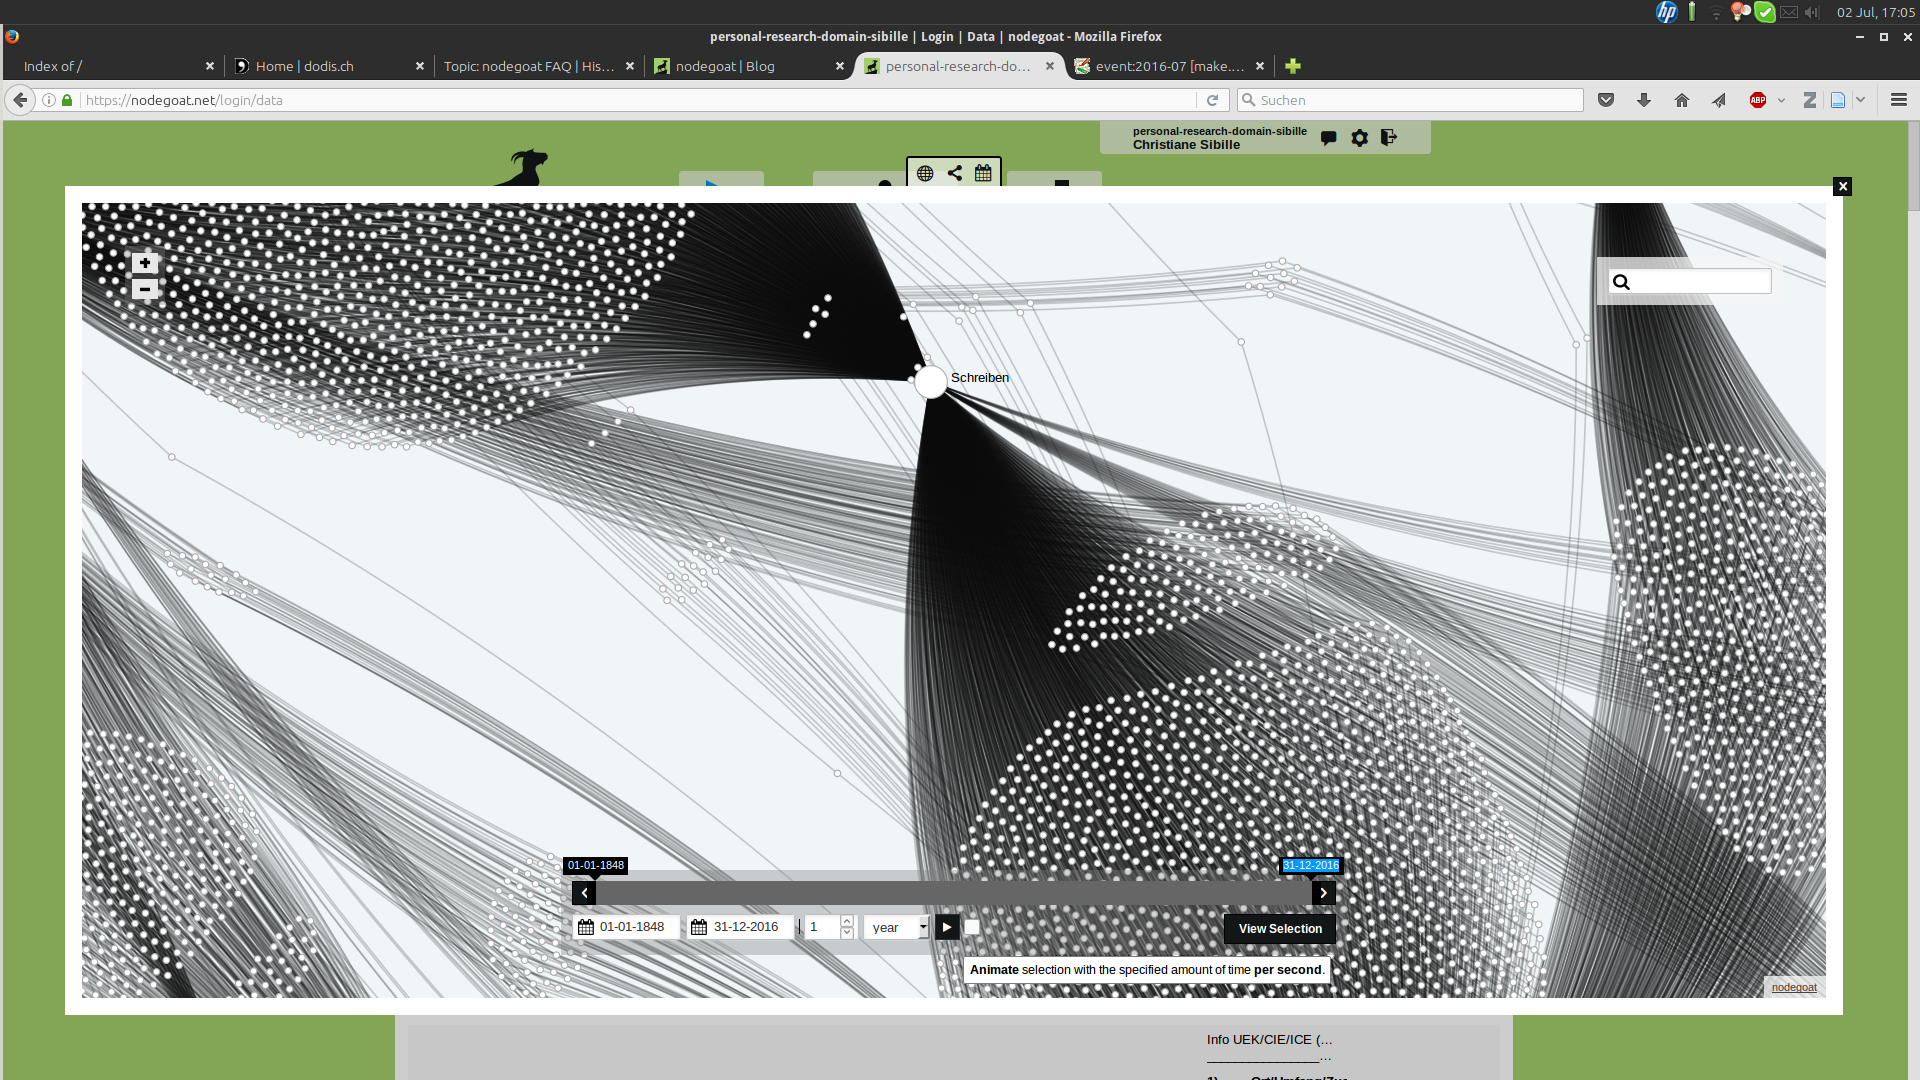Click the HP system tray icon
1920x1080 pixels.
[x=1666, y=12]
